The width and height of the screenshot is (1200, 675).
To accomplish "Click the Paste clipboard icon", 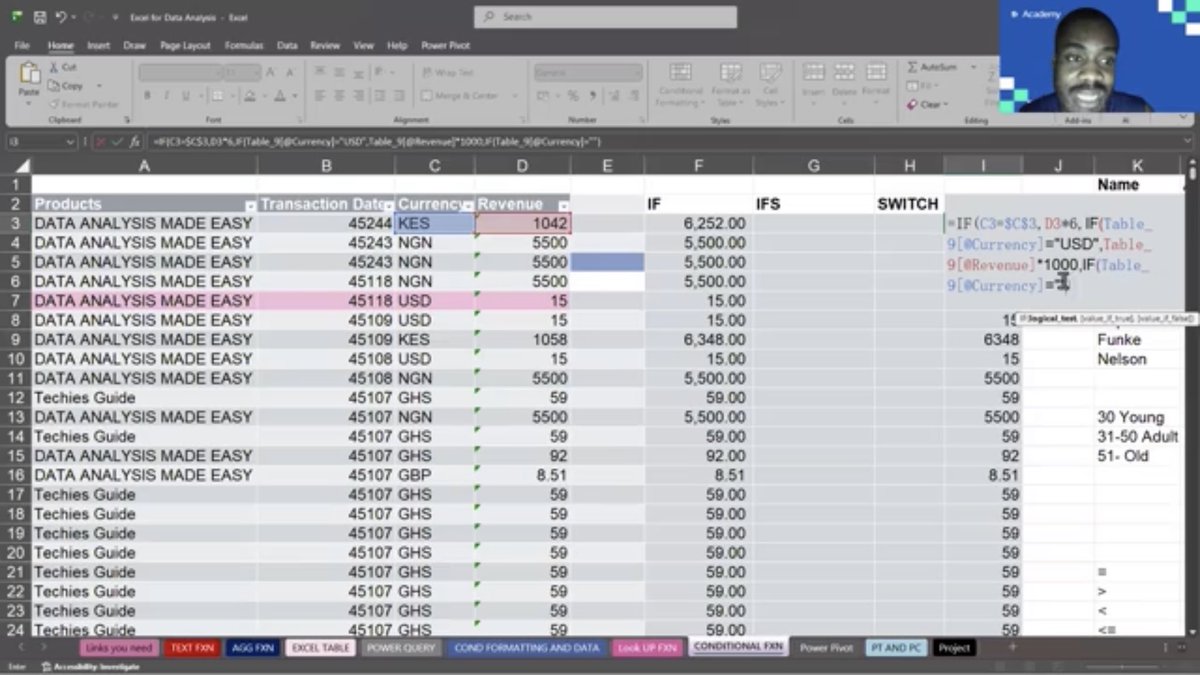I will point(29,74).
